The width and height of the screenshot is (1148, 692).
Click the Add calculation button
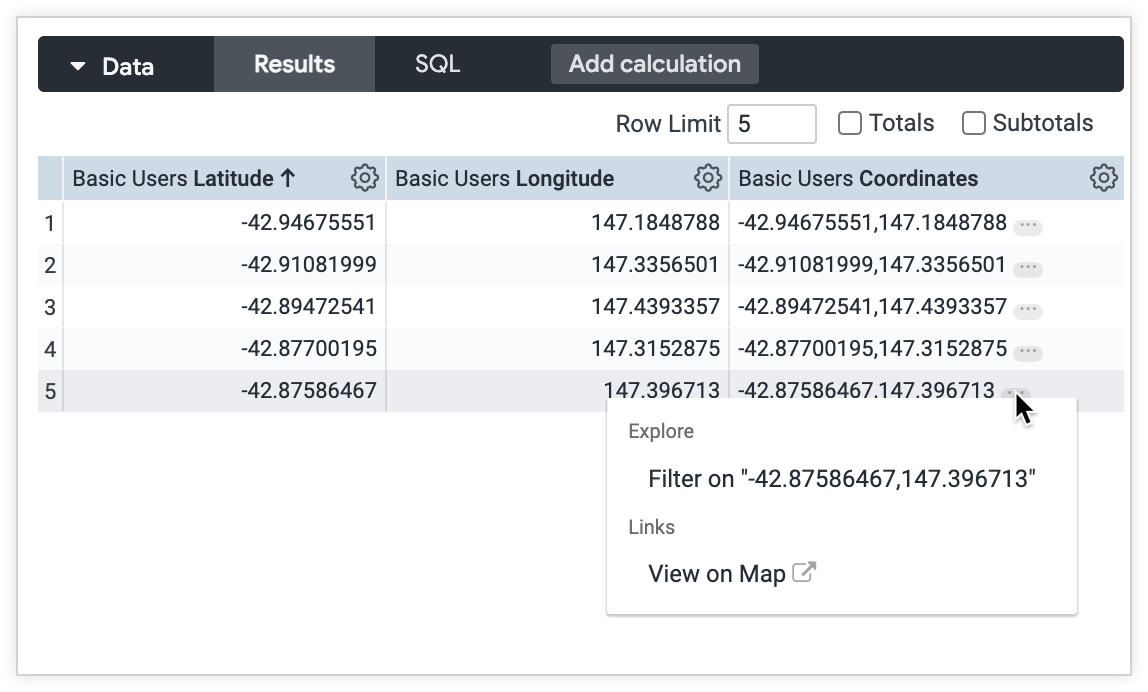point(655,64)
